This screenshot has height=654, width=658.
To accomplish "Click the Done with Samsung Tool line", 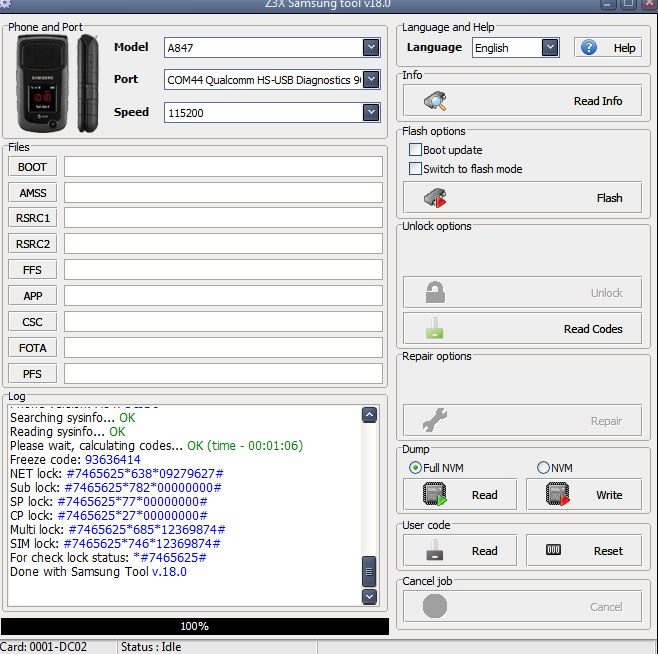I will pyautogui.click(x=99, y=572).
